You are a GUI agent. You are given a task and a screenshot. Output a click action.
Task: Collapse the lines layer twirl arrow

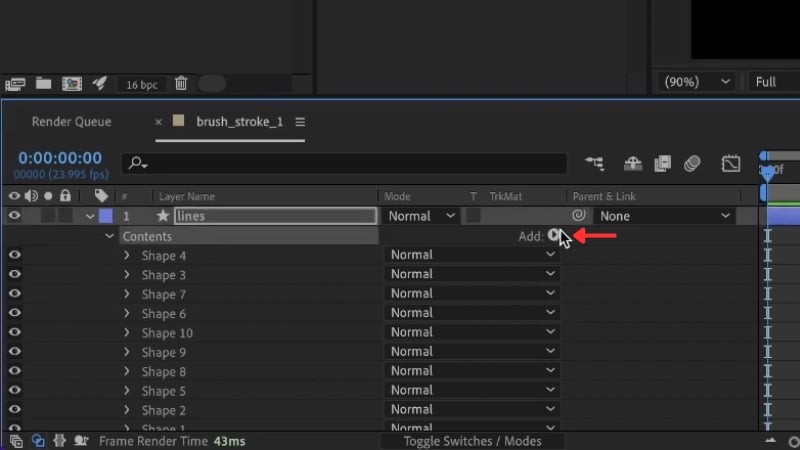tap(90, 216)
